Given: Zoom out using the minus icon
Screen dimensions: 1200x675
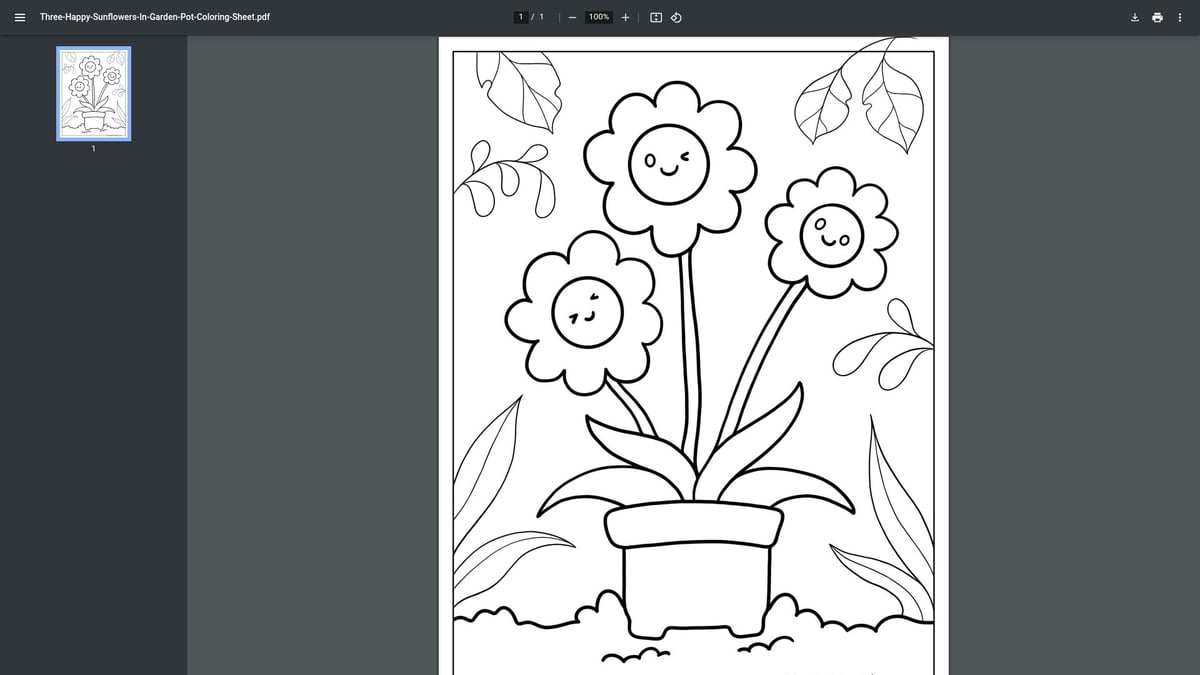Looking at the screenshot, I should 571,17.
